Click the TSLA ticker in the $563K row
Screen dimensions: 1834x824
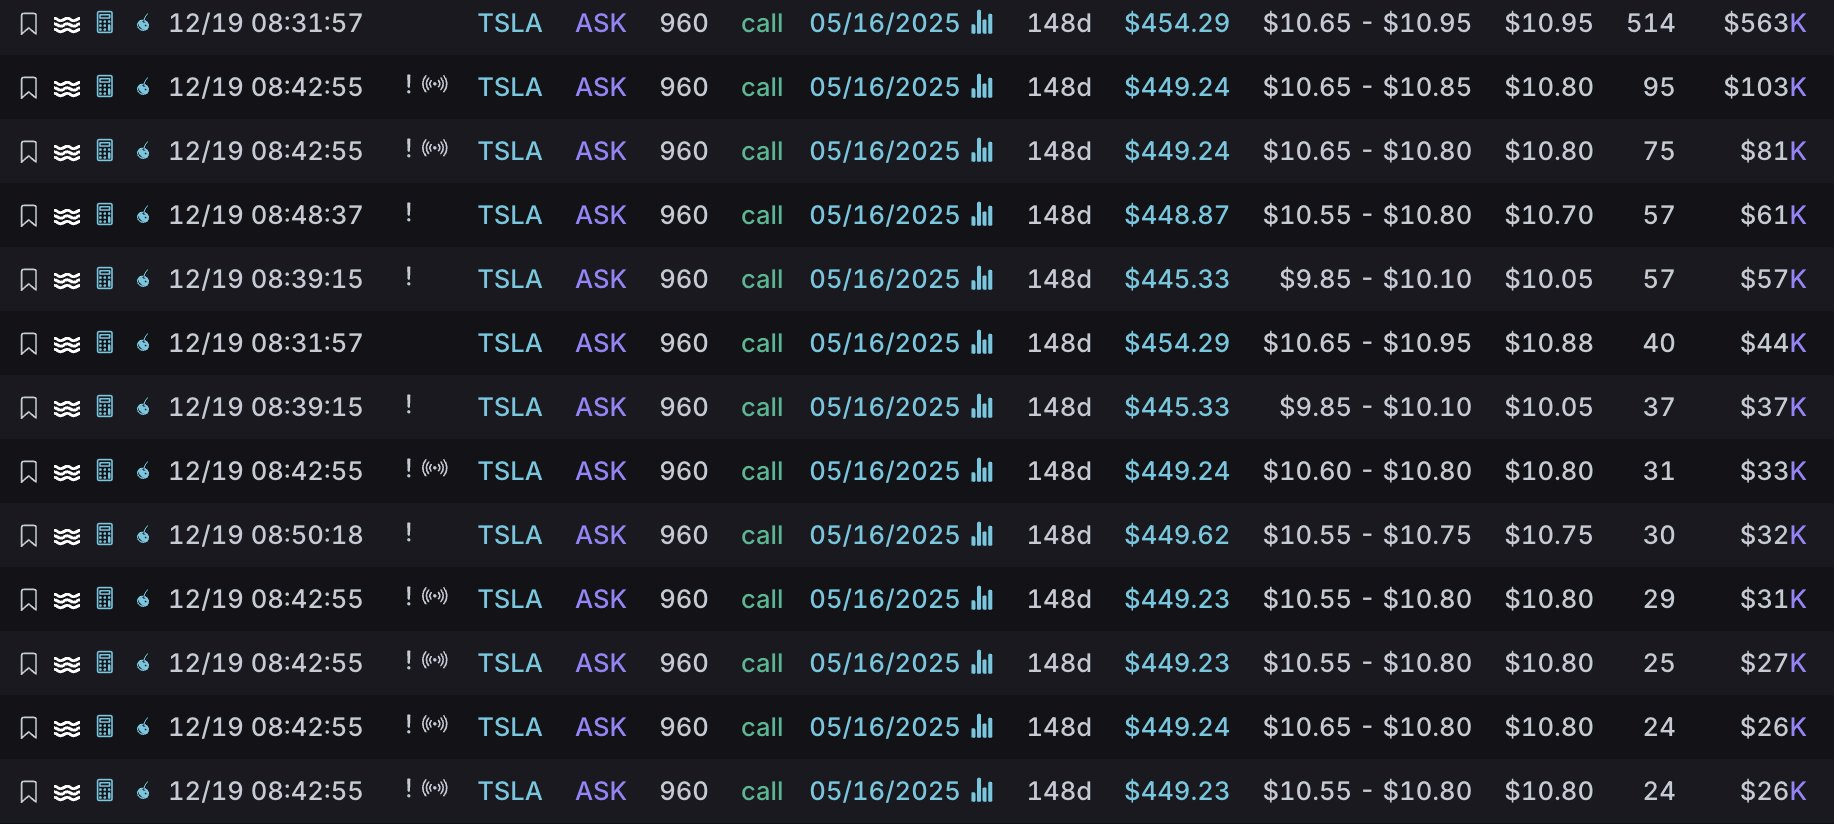click(510, 23)
